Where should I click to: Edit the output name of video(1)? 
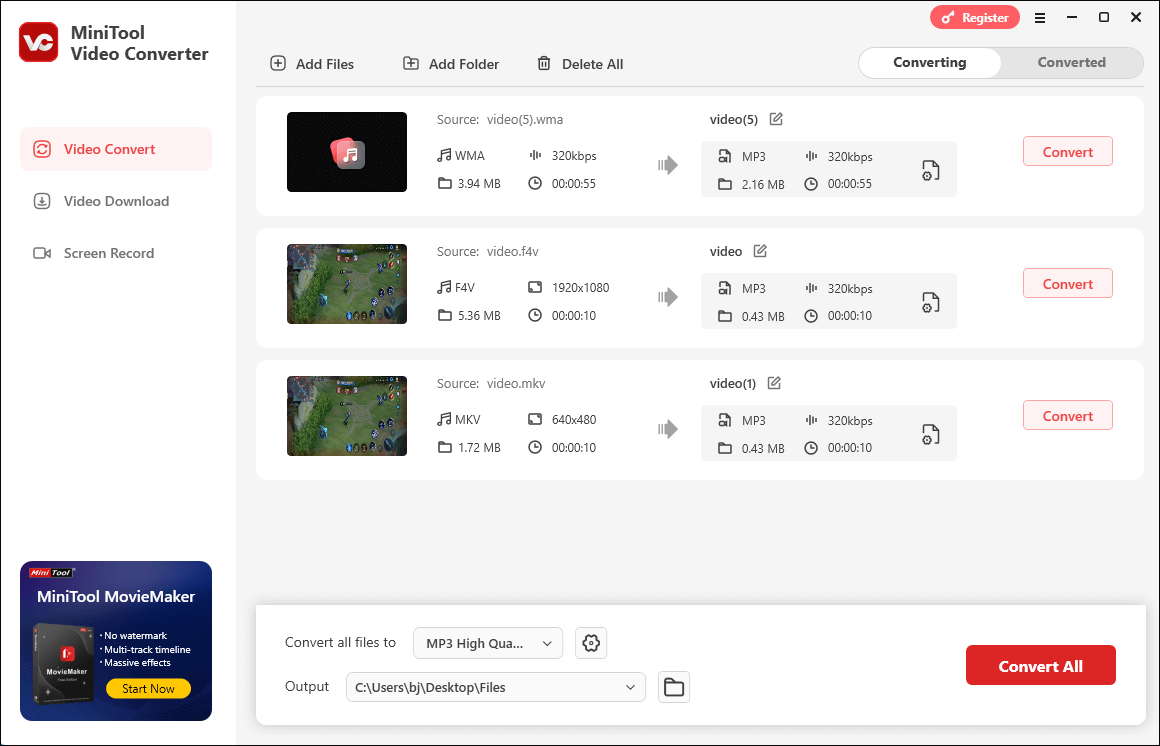pos(774,383)
